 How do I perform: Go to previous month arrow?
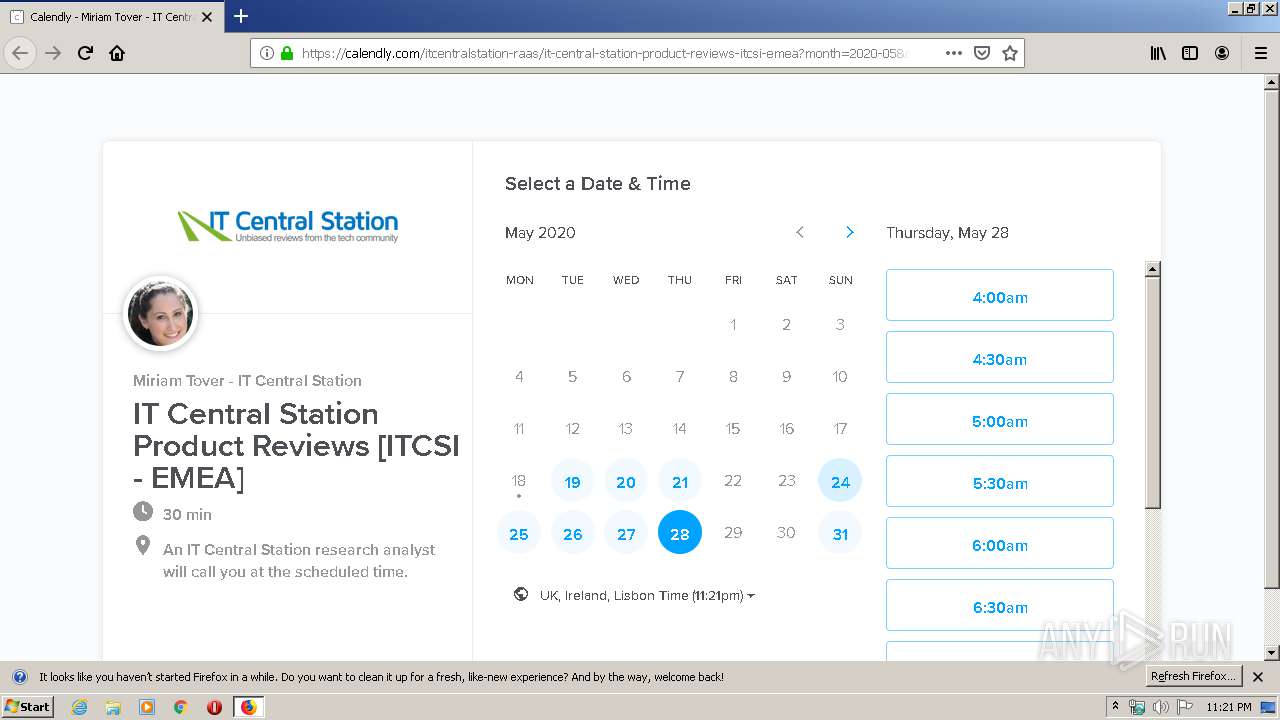click(800, 232)
